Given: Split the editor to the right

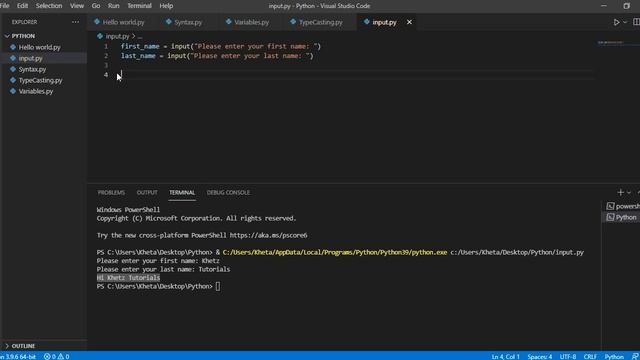Looking at the screenshot, I should click(636, 22).
